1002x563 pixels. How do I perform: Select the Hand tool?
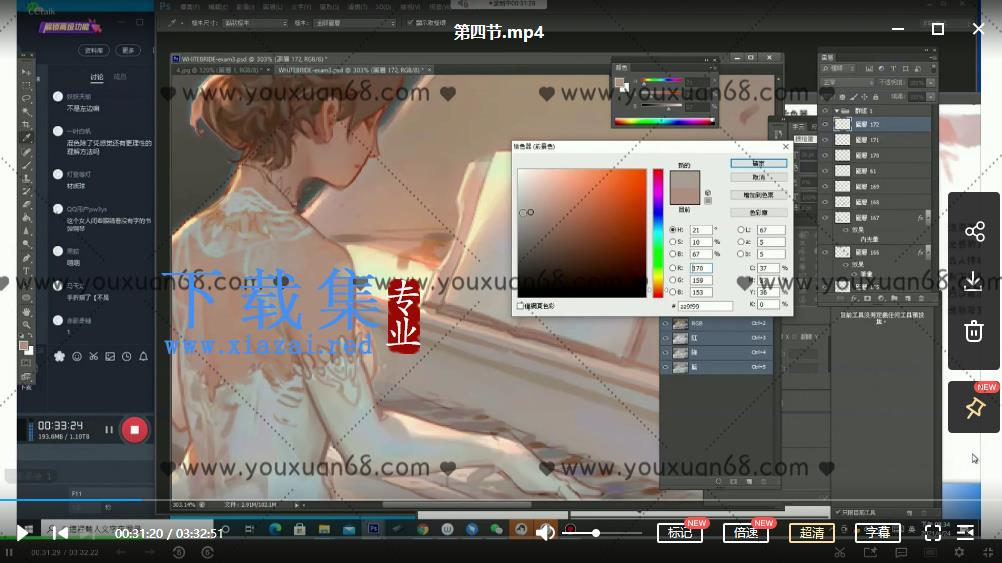coord(26,311)
